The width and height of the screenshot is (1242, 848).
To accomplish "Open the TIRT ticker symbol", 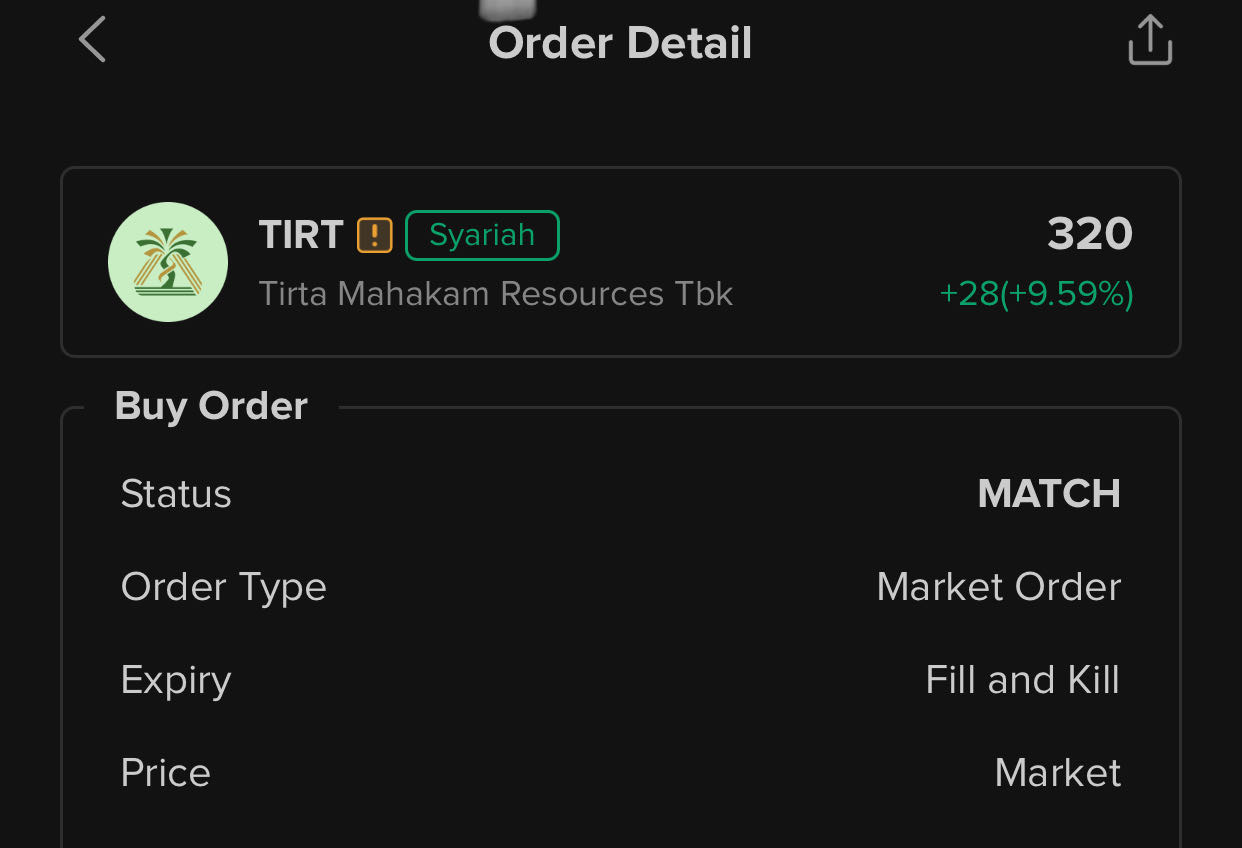I will [301, 235].
